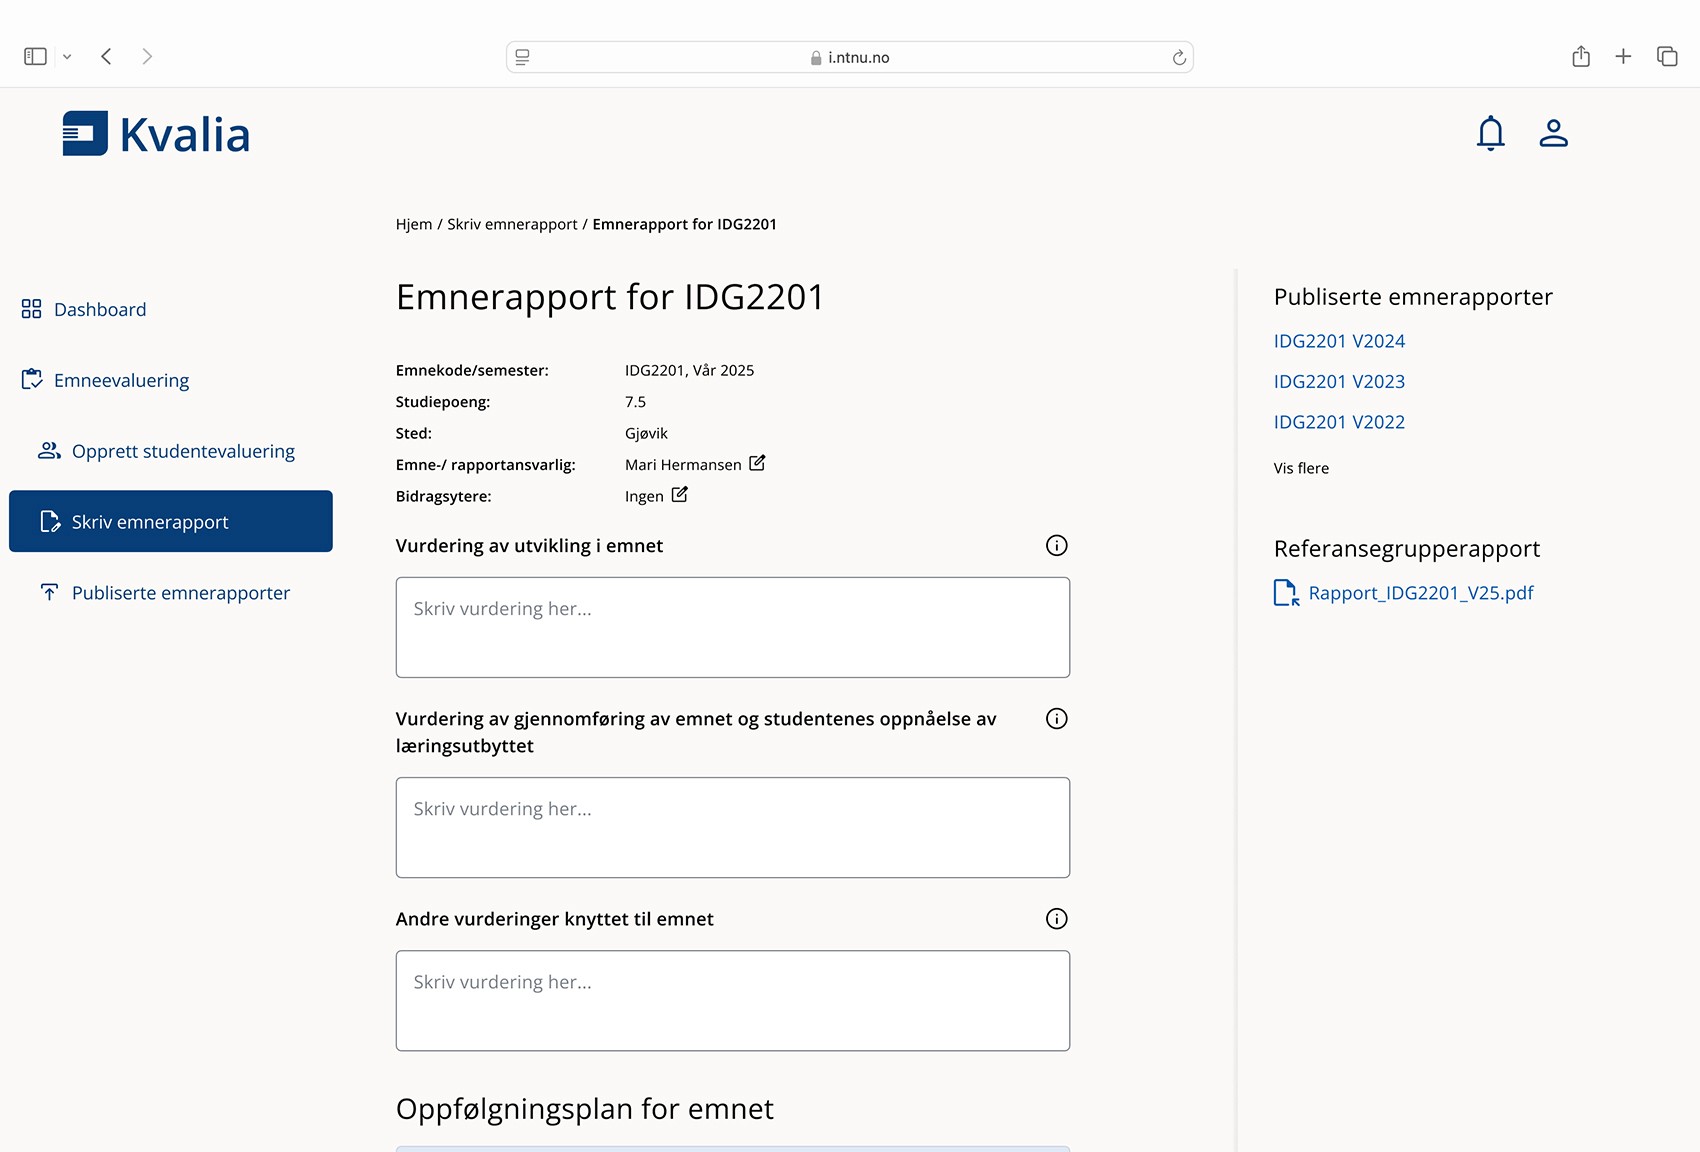Open the browser share icon
Image resolution: width=1700 pixels, height=1152 pixels.
[x=1580, y=56]
